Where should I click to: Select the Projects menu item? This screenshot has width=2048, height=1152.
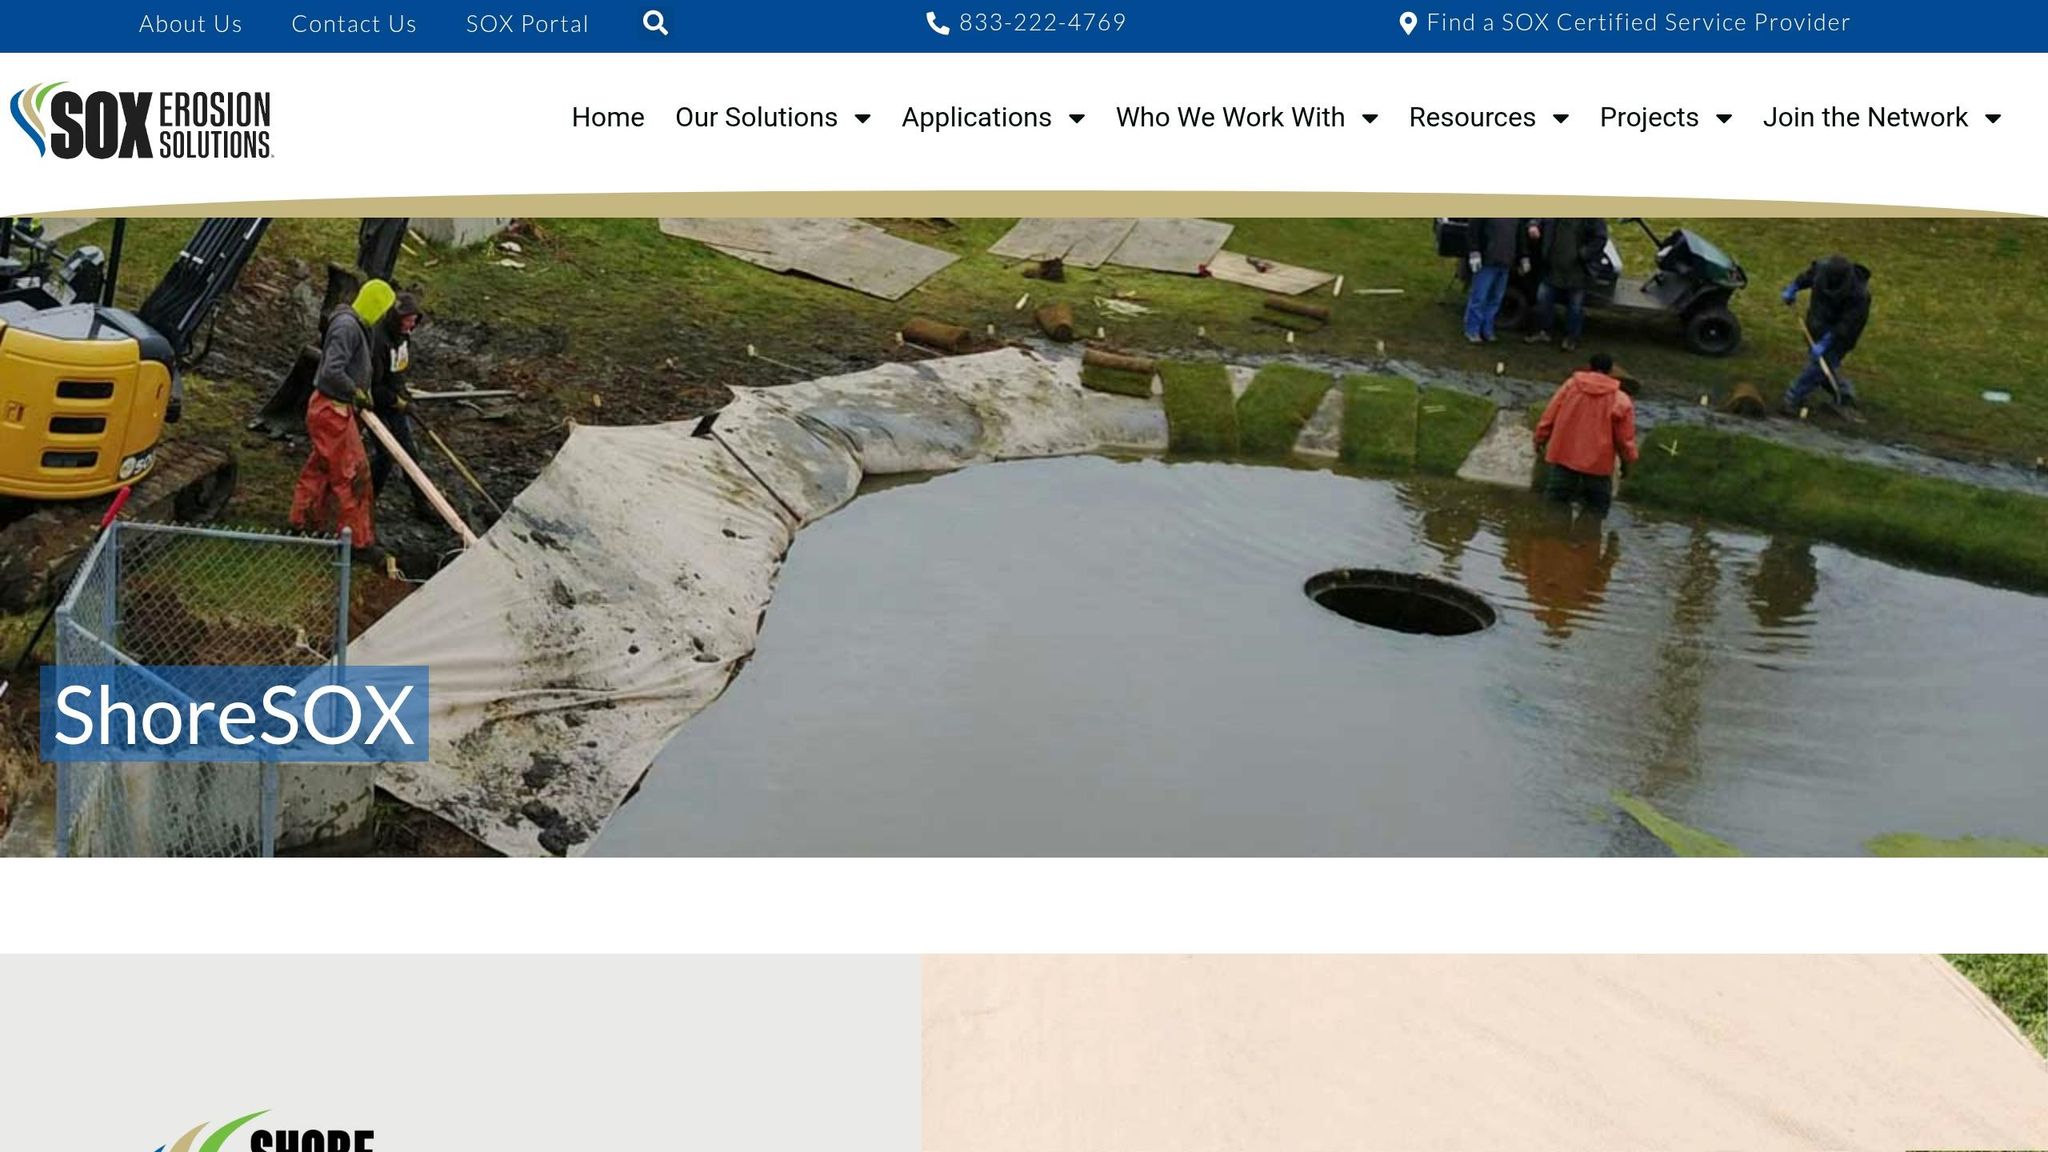tap(1648, 117)
